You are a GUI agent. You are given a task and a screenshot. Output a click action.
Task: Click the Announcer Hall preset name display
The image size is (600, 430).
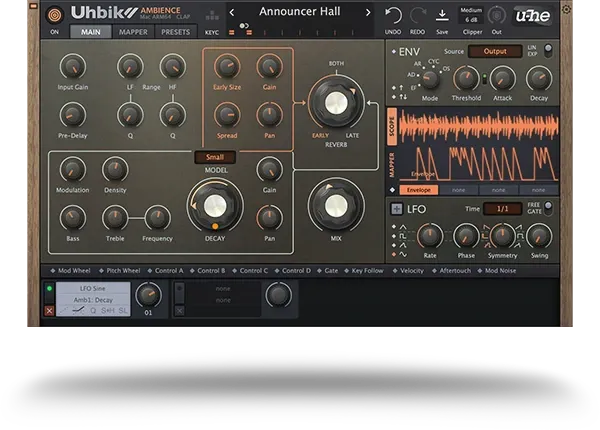pyautogui.click(x=300, y=12)
